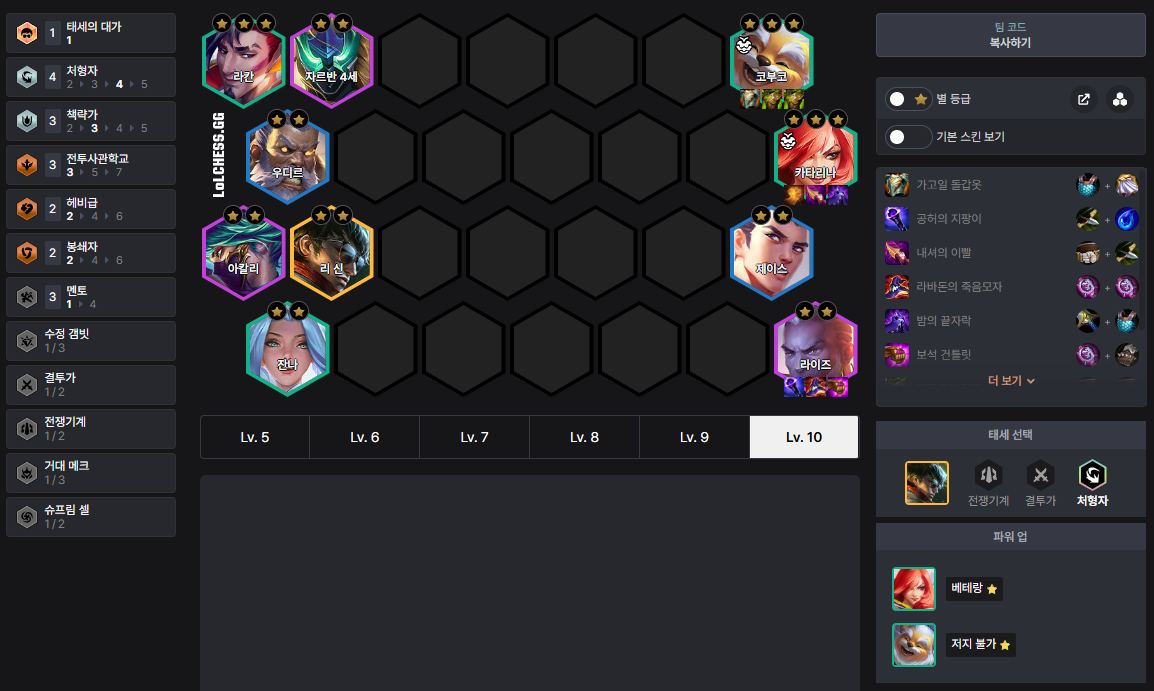This screenshot has width=1154, height=691.
Task: Select the 라이즈 champion hexagon
Action: (815, 349)
